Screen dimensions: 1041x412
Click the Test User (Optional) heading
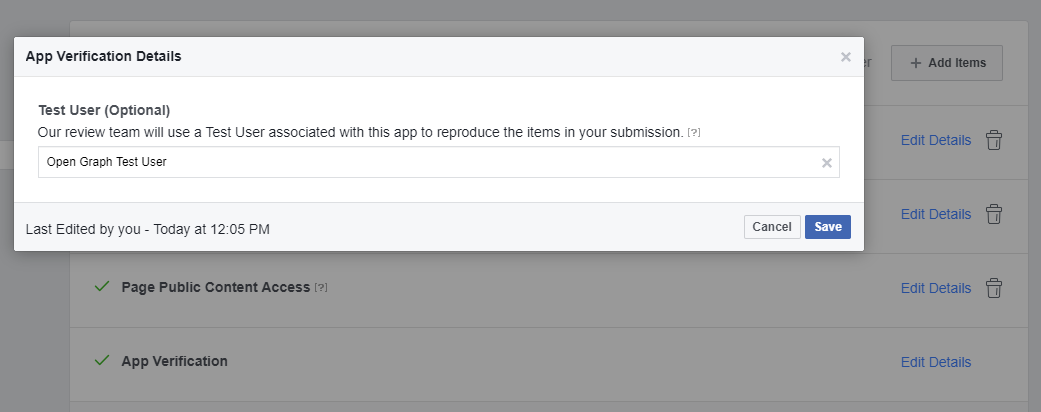(104, 110)
